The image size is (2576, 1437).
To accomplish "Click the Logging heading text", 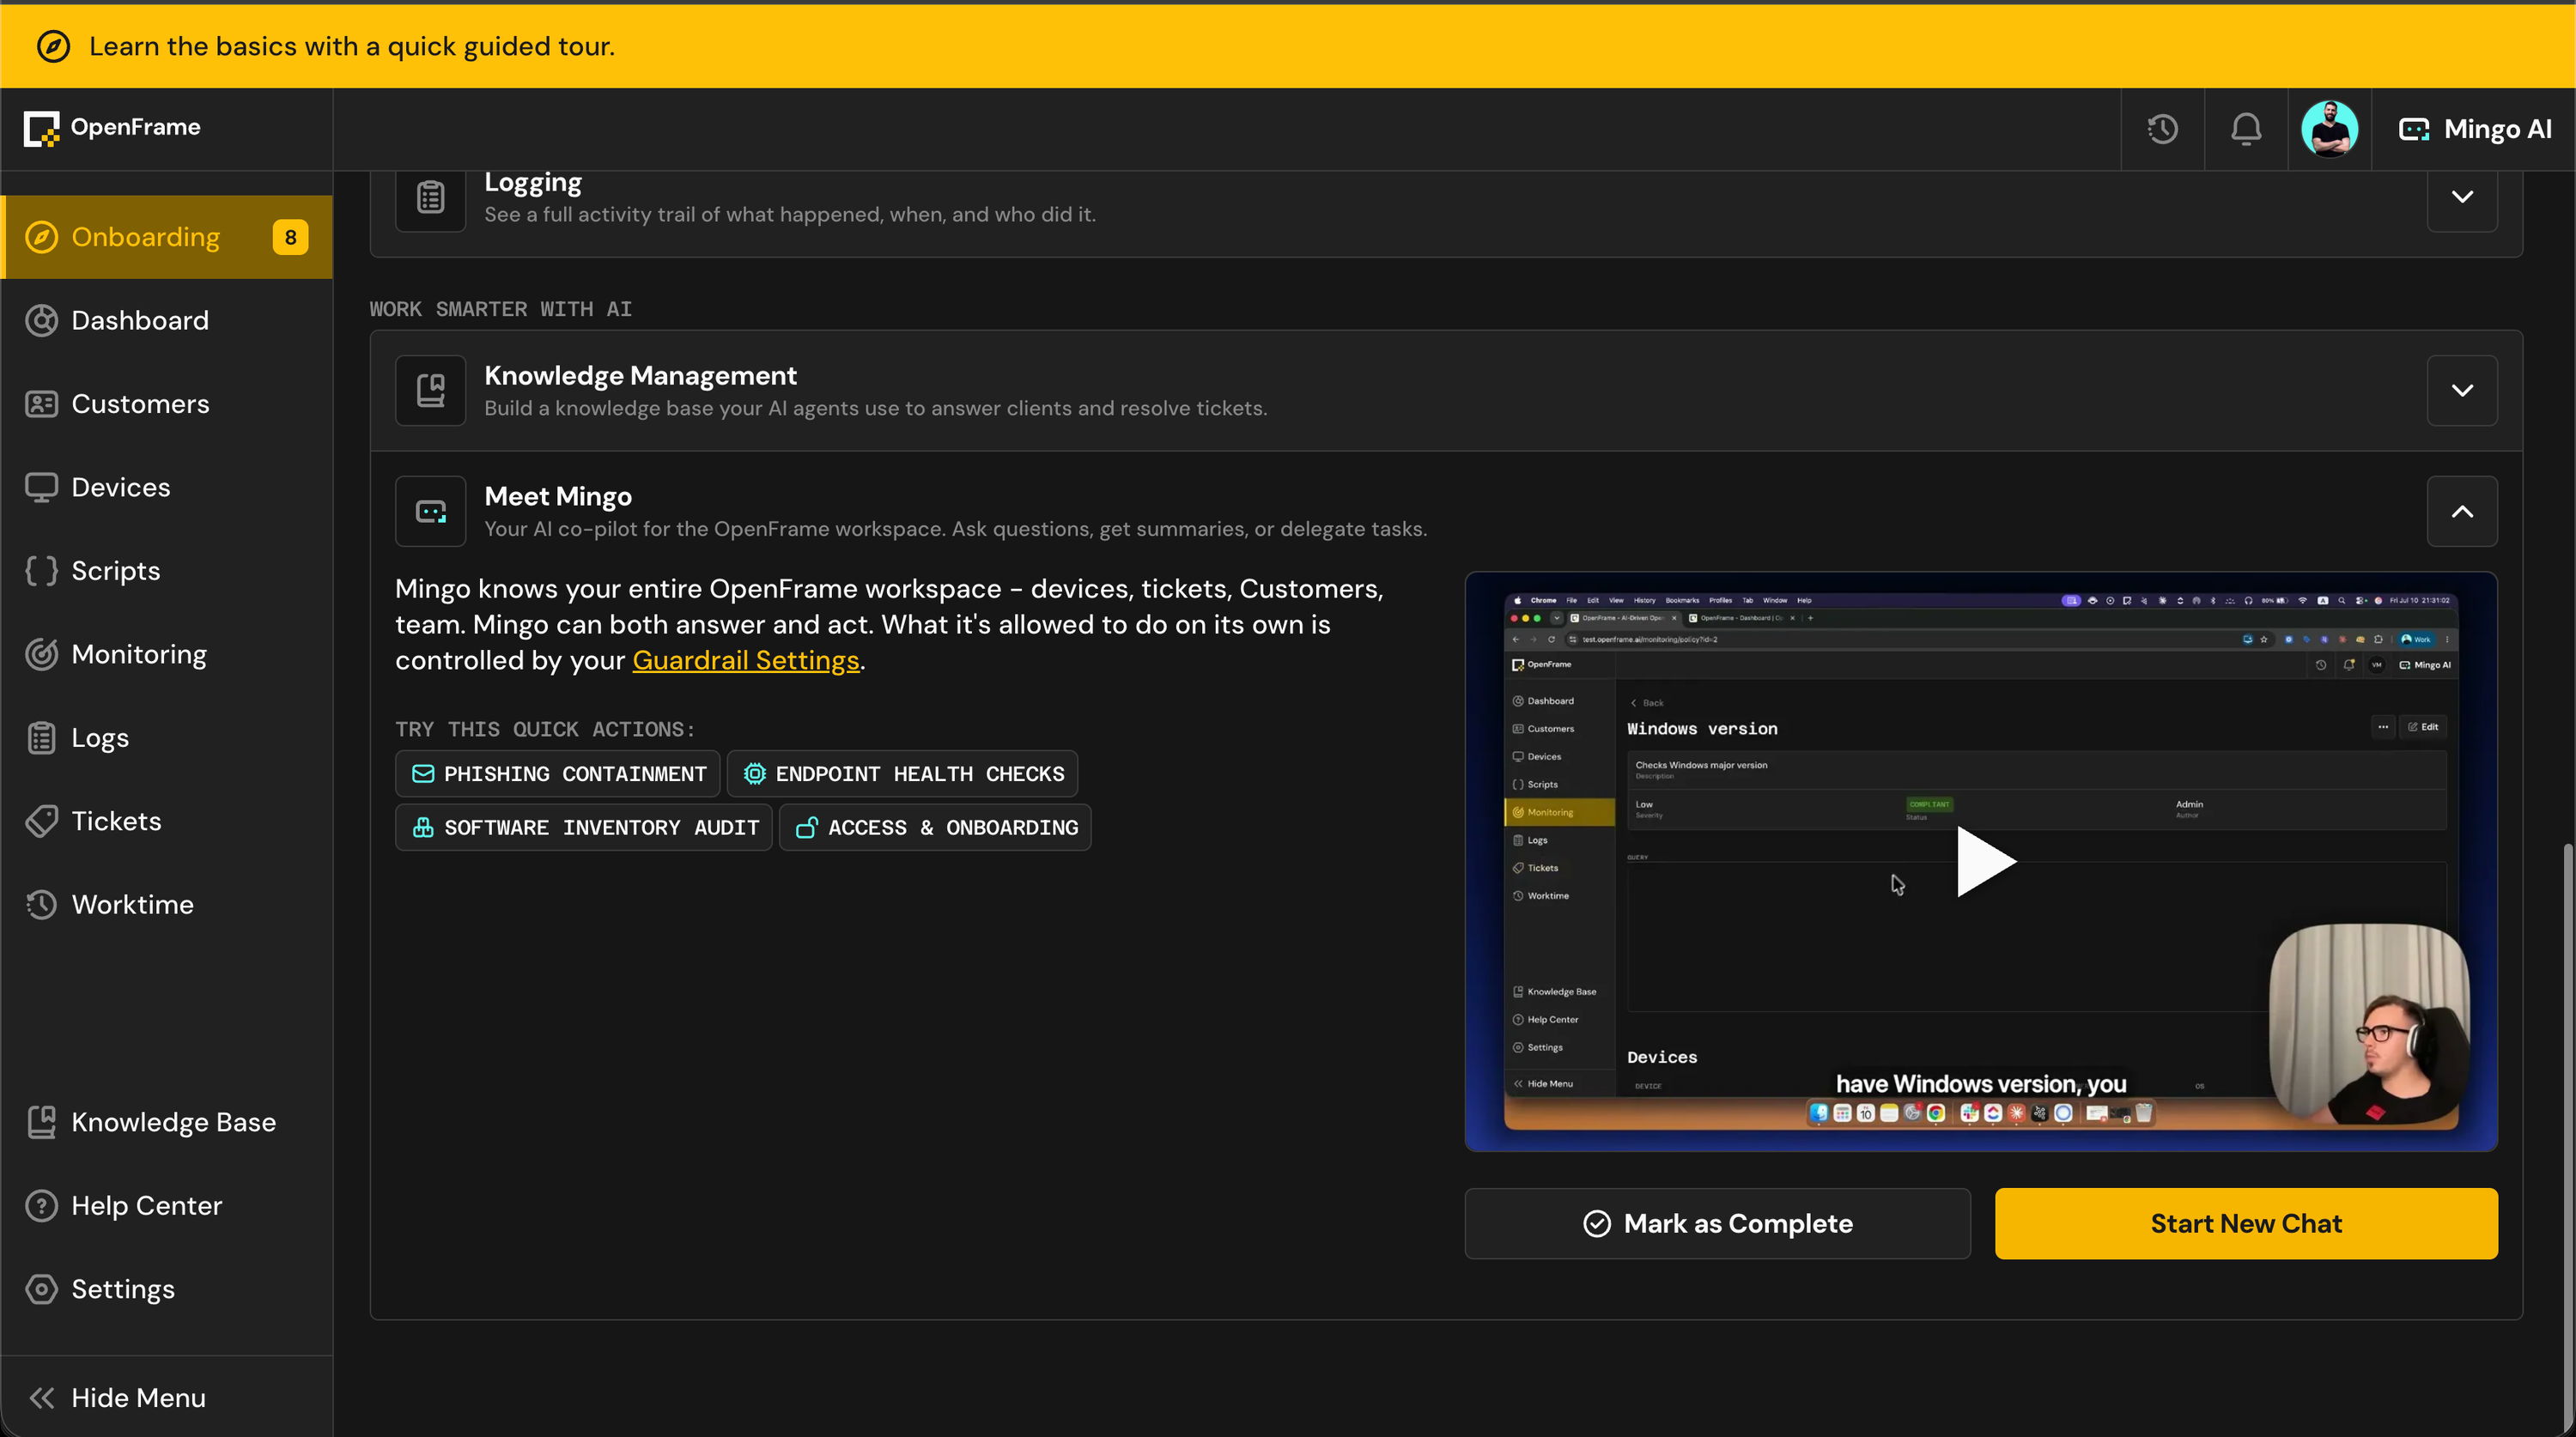I will coord(533,182).
